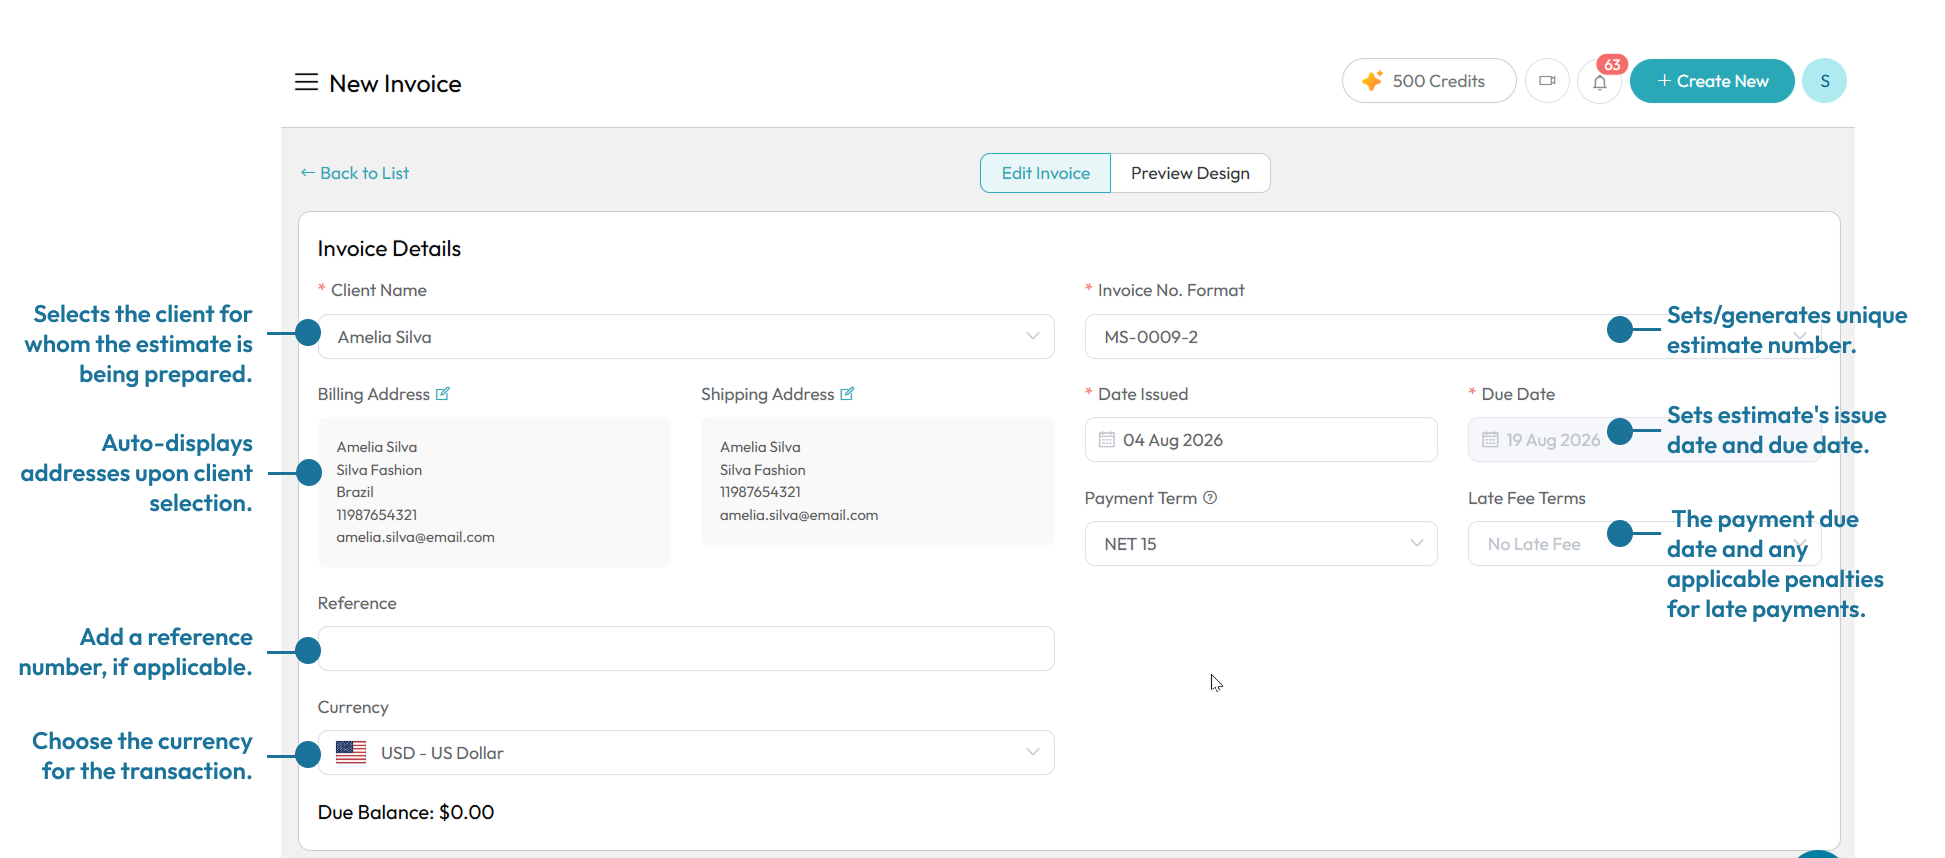The image size is (1945, 858).
Task: Click the Billing Address details box
Action: 494,492
